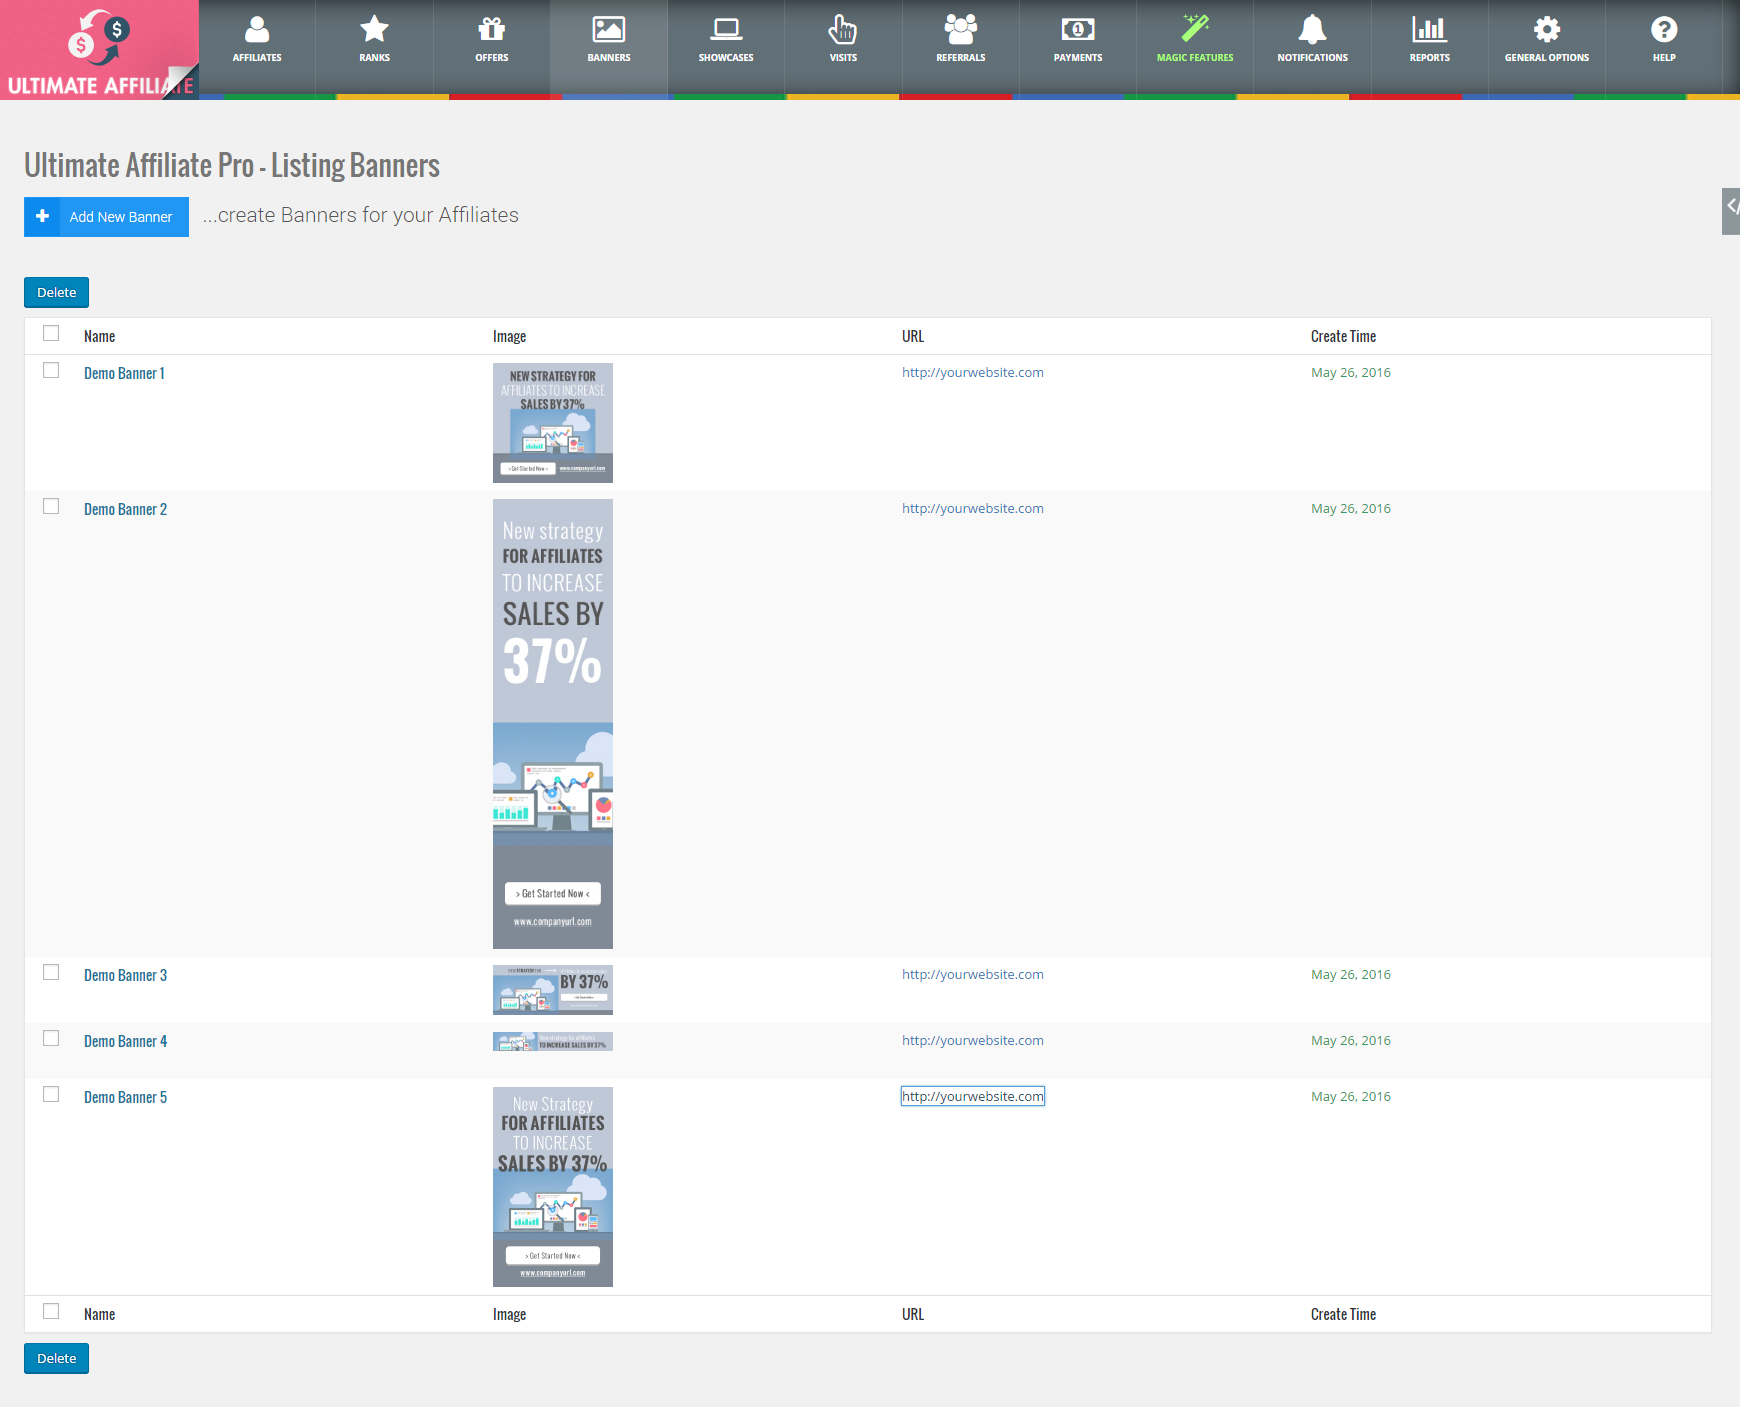Image resolution: width=1740 pixels, height=1407 pixels.
Task: Open the Demo Banner 2 link
Action: click(125, 509)
